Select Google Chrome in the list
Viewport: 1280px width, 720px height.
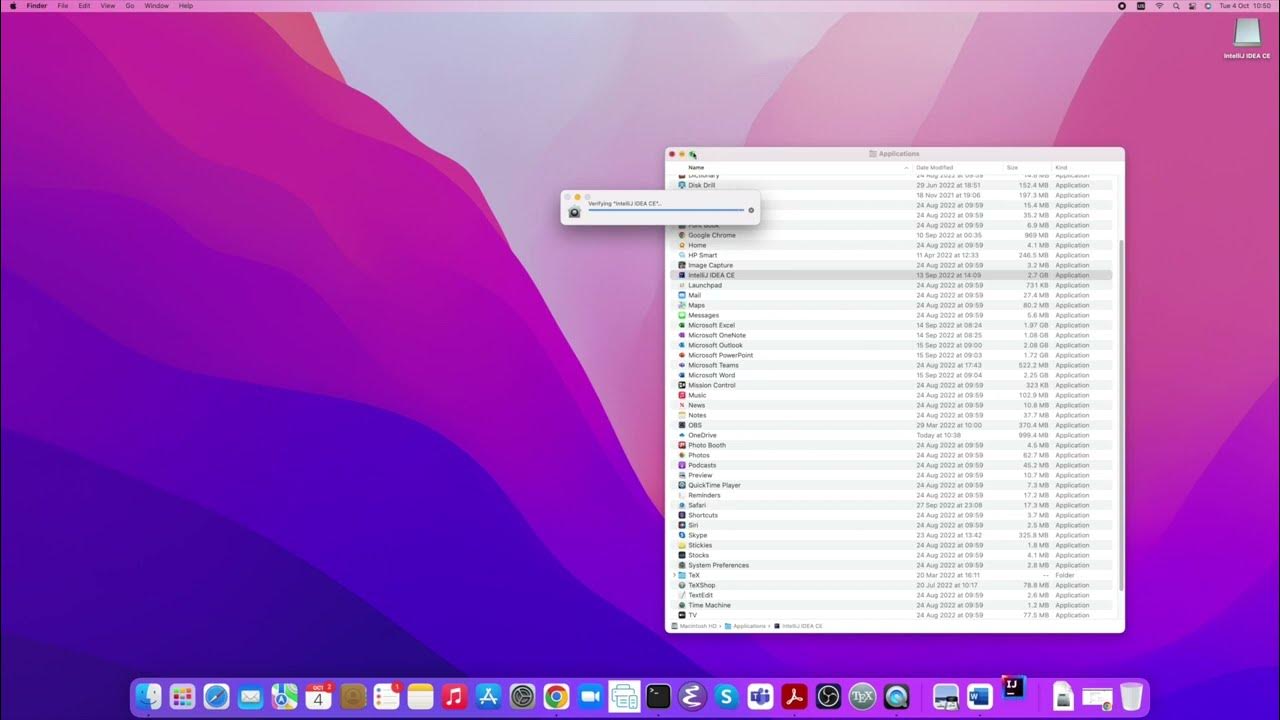pyautogui.click(x=891, y=235)
